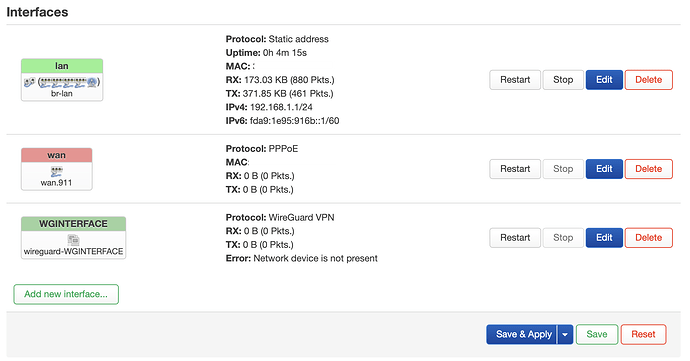Select the WGINTERFACE interface badge

pyautogui.click(x=73, y=224)
